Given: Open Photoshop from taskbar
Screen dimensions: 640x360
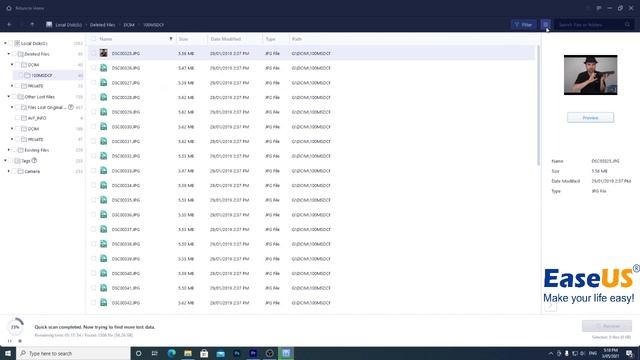Looking at the screenshot, I should (x=237, y=353).
